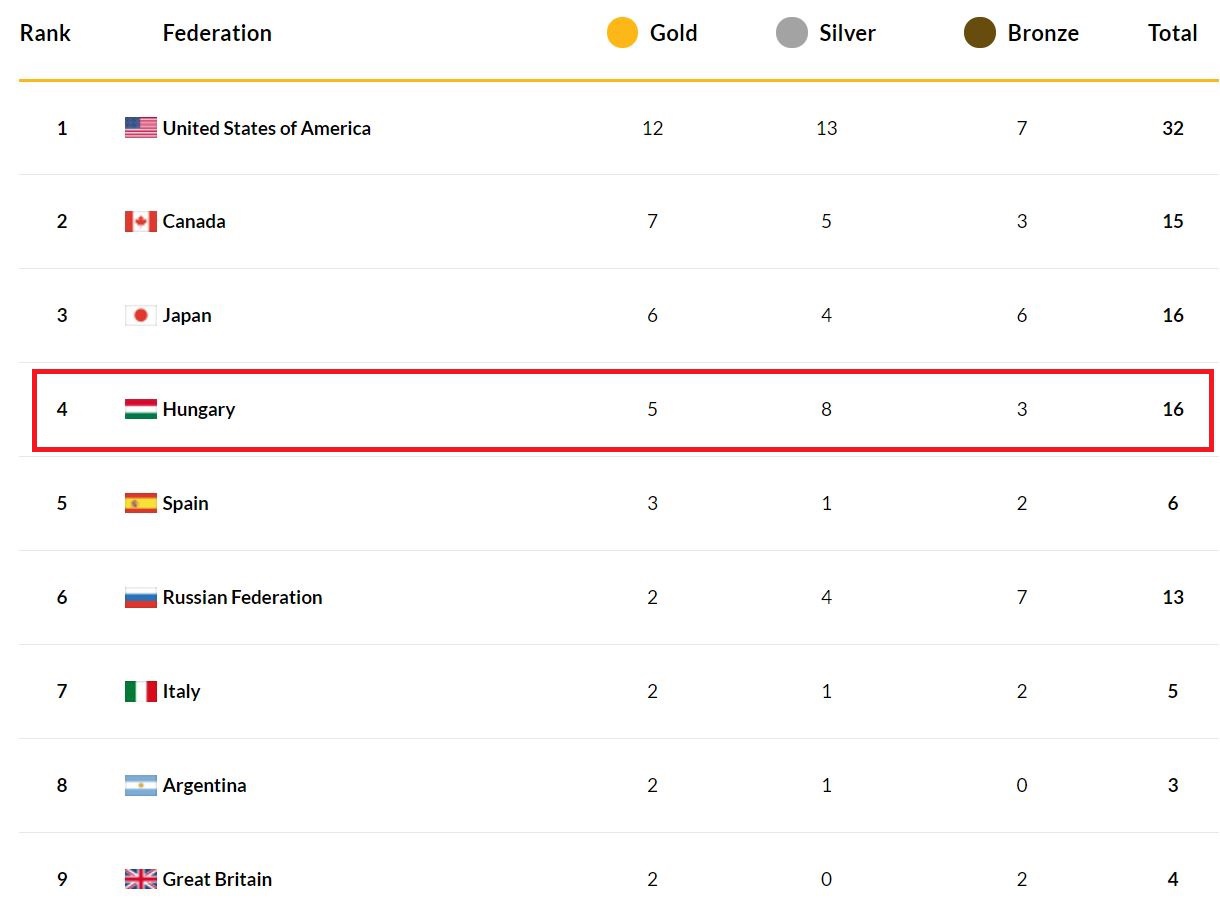The height and width of the screenshot is (921, 1220).
Task: Click the Federation column header
Action: click(217, 33)
